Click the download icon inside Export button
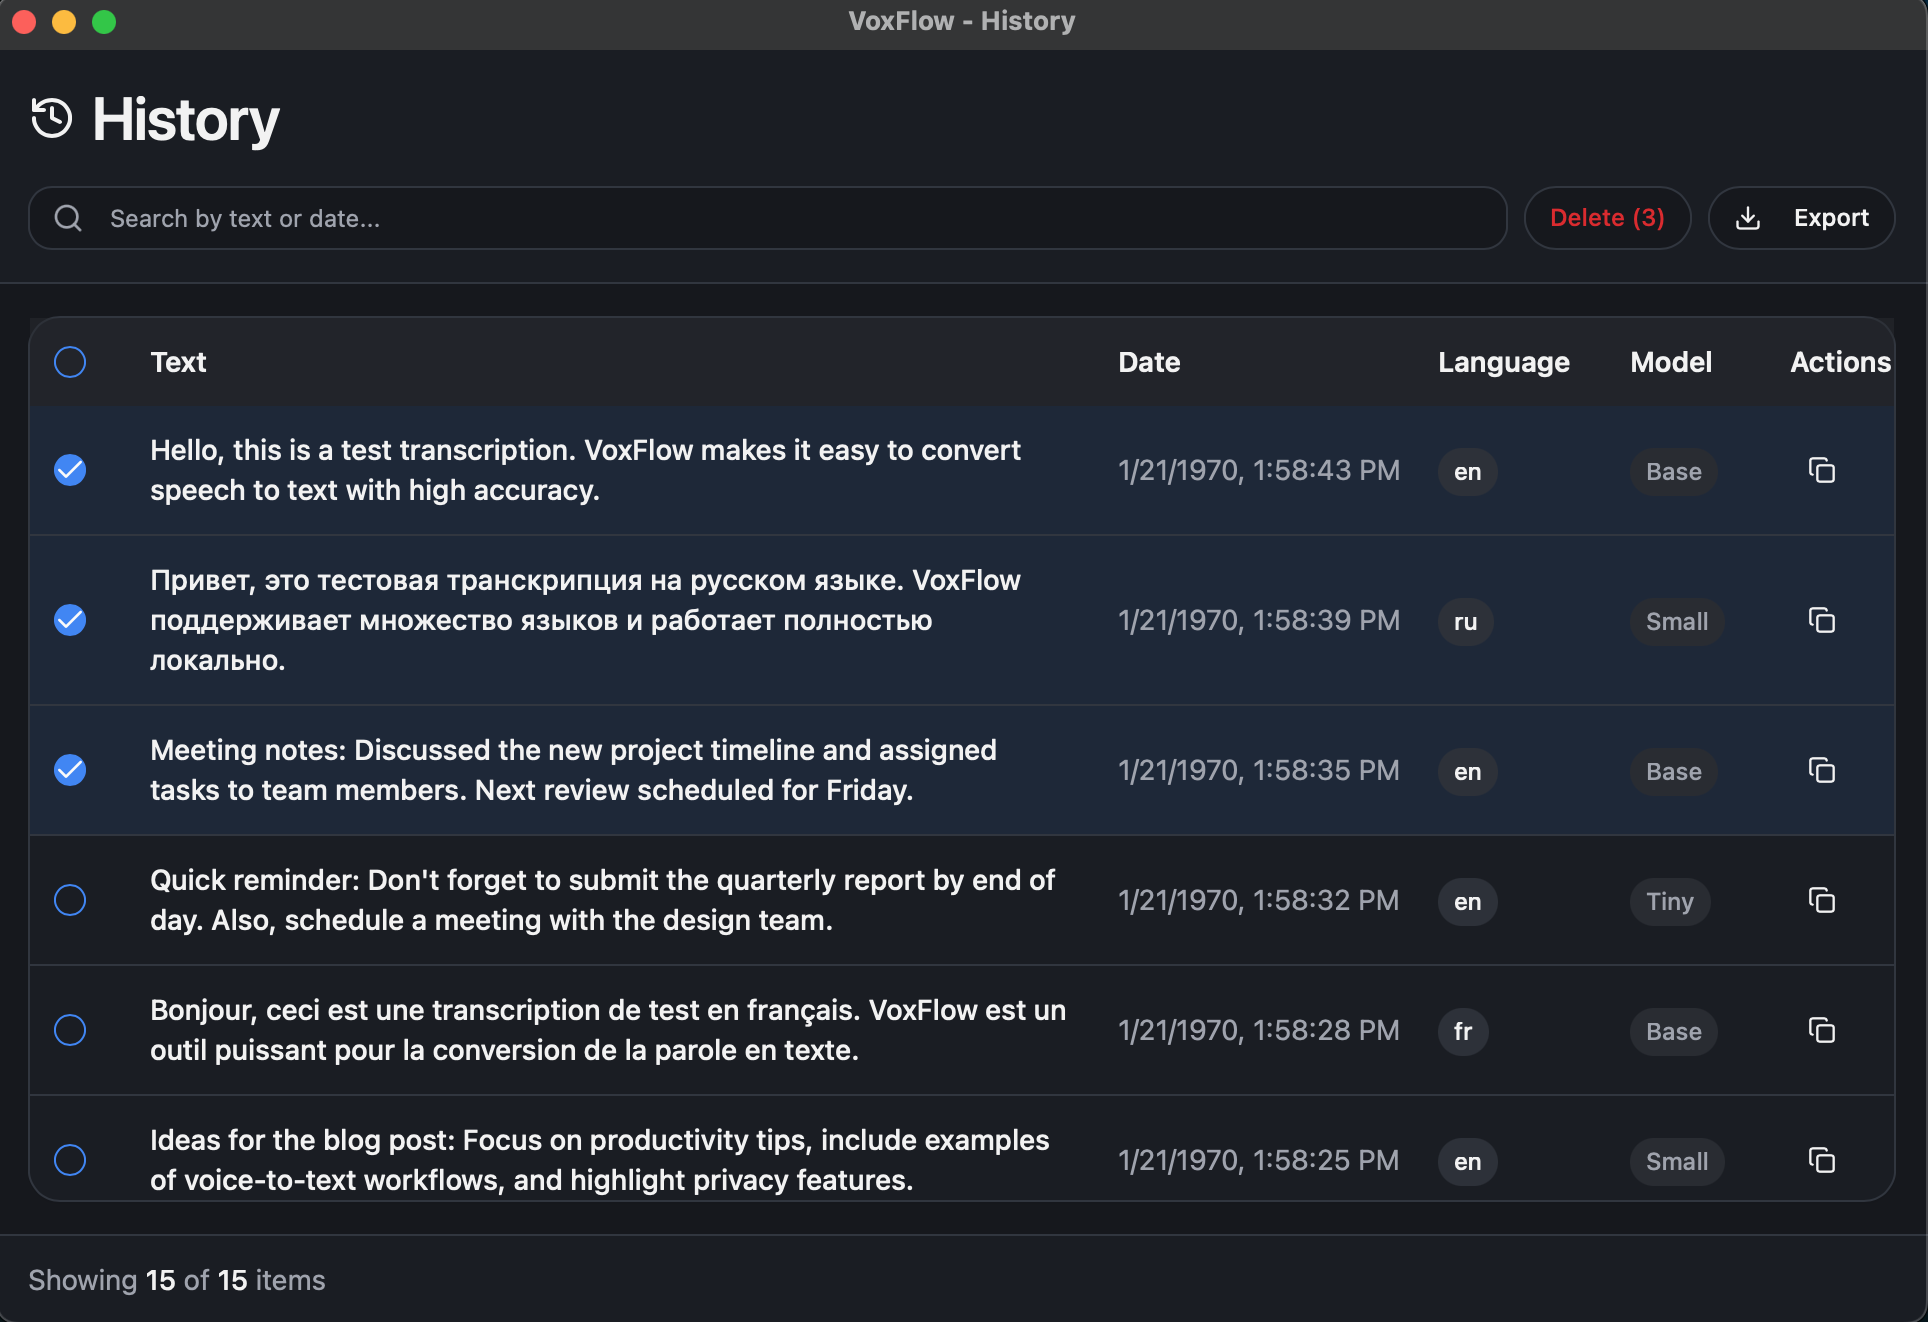The width and height of the screenshot is (1928, 1322). tap(1748, 218)
